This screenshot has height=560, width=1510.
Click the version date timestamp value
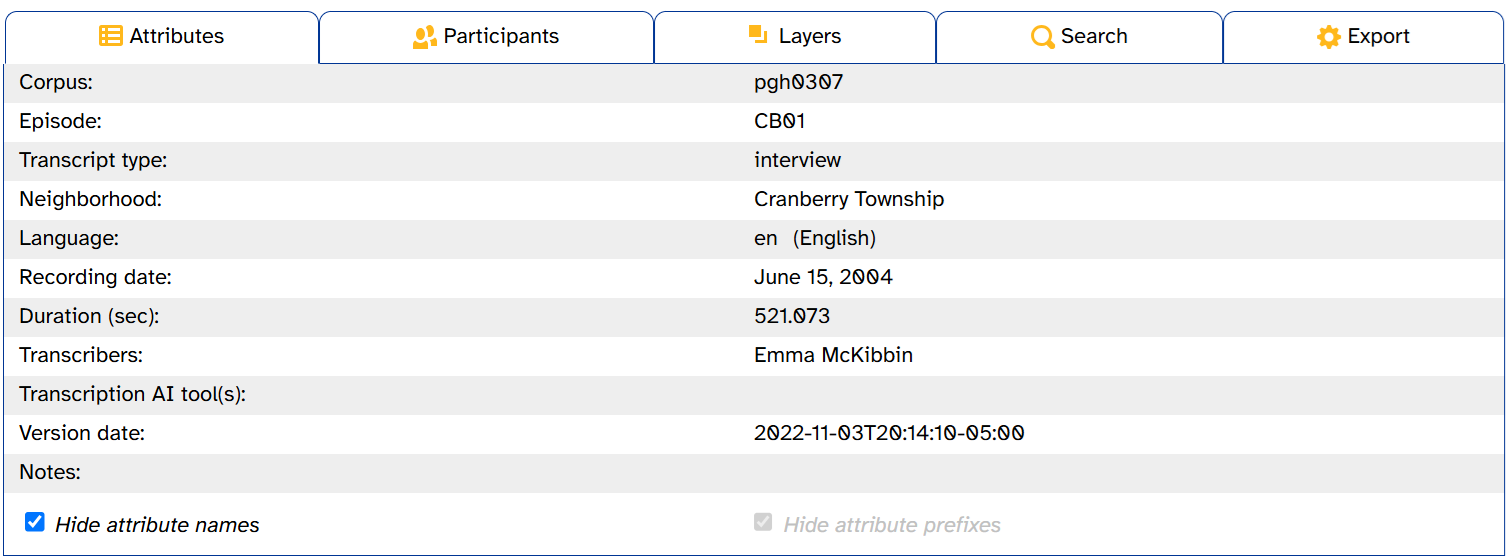tap(889, 434)
